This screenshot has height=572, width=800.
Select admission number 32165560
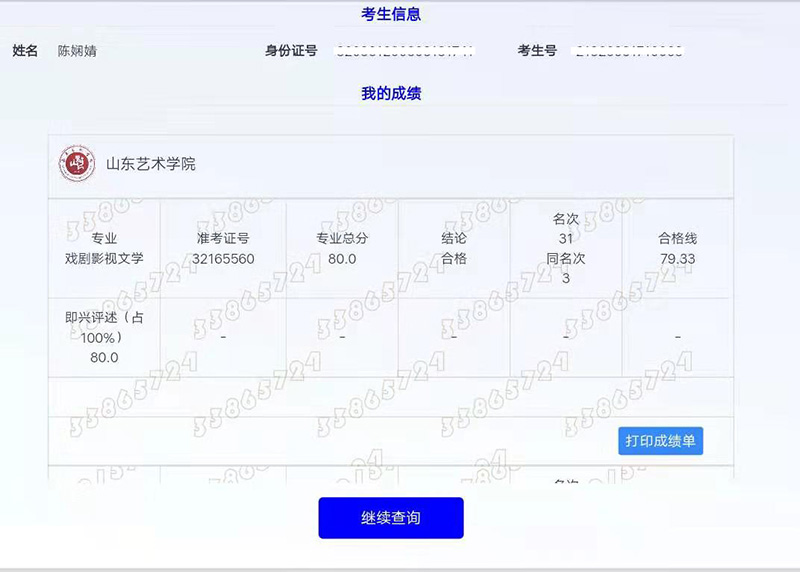(x=223, y=259)
